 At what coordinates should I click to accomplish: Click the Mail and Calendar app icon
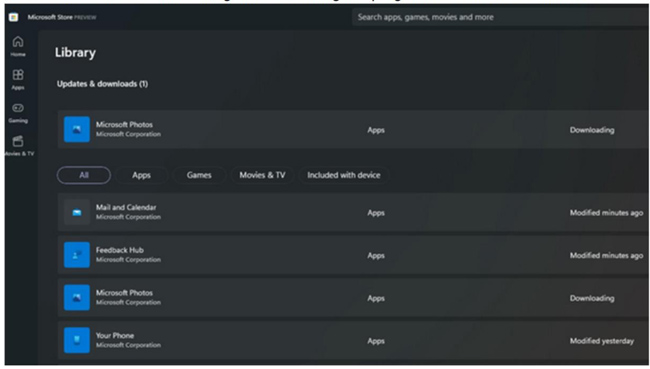click(77, 212)
